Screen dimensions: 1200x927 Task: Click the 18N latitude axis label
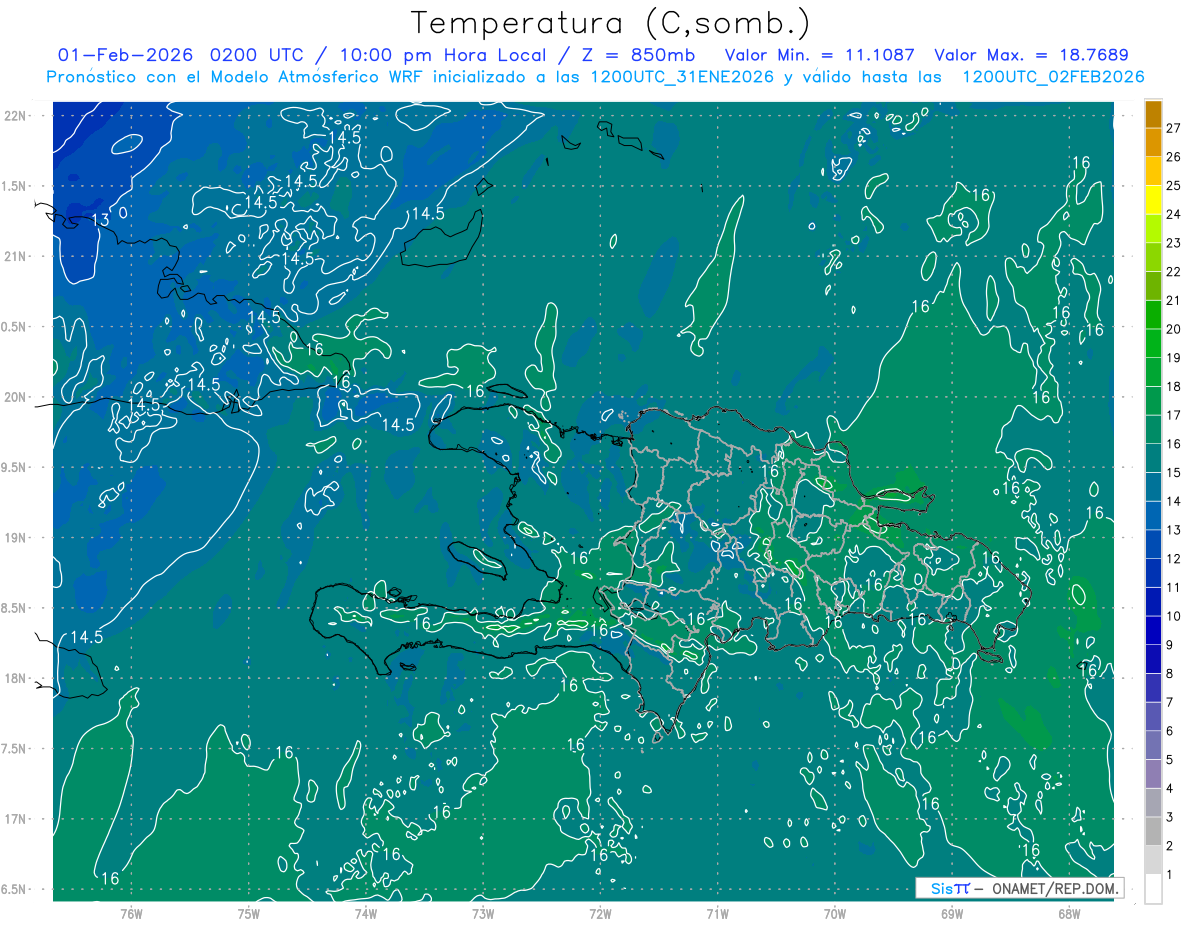pos(14,678)
